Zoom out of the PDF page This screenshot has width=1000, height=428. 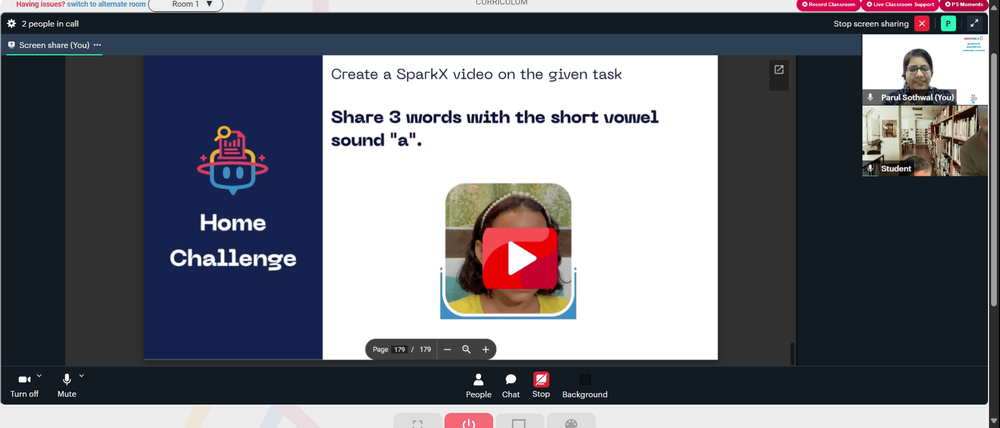(x=448, y=350)
